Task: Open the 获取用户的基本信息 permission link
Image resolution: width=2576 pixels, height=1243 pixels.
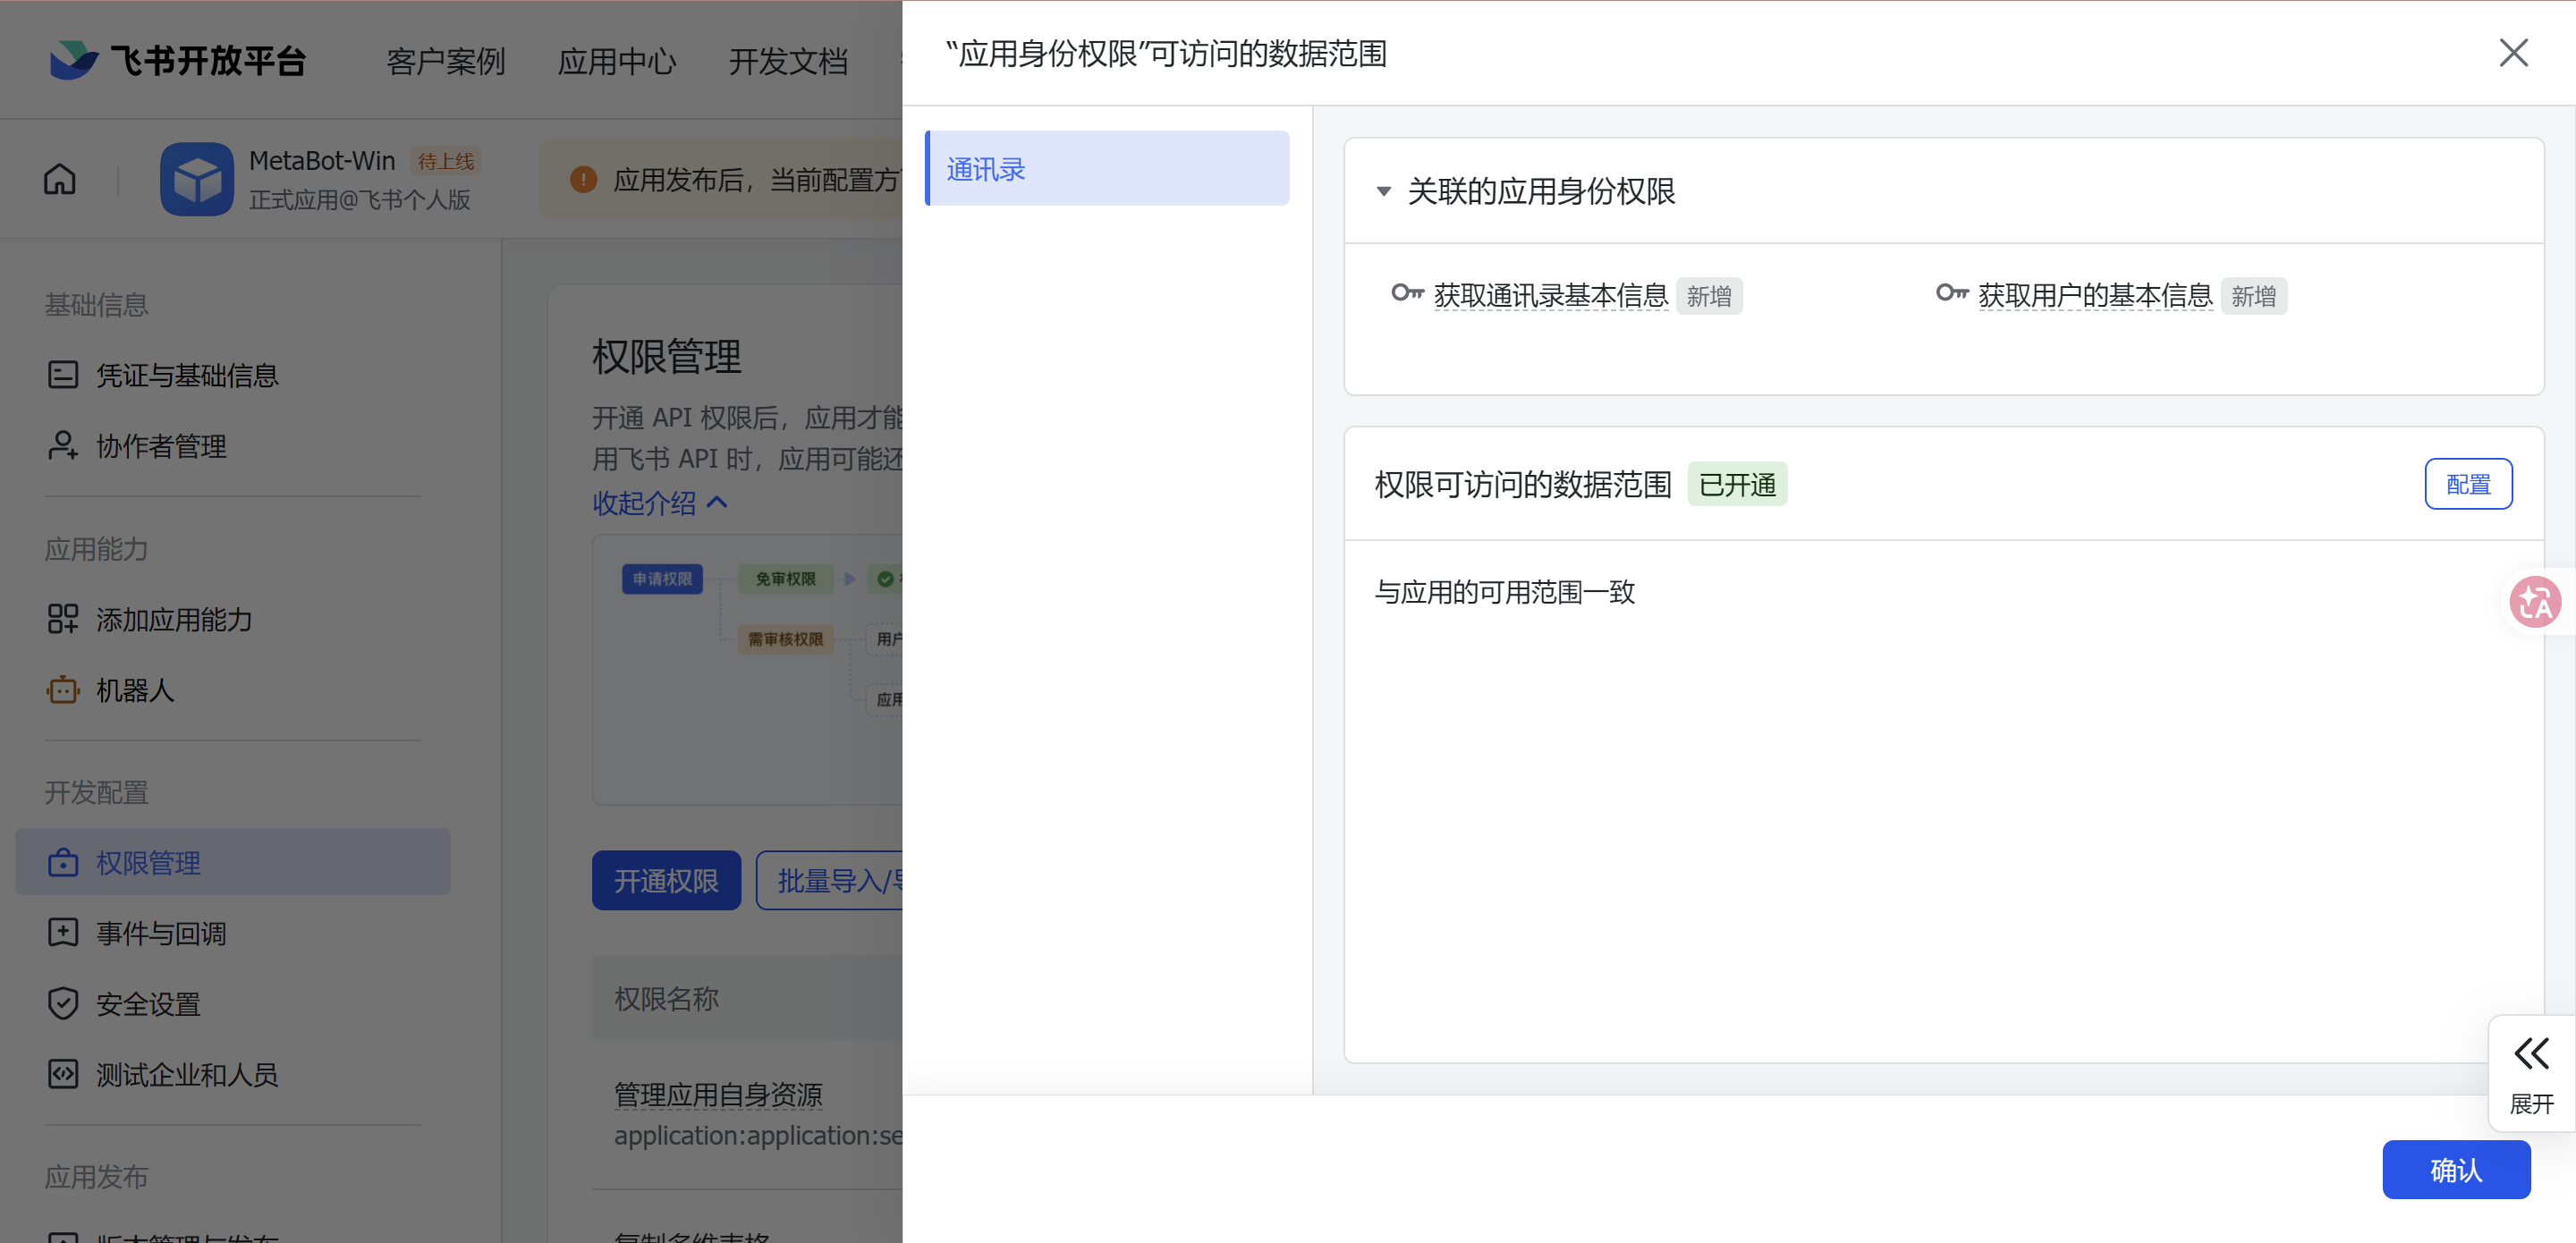Action: (x=2094, y=296)
